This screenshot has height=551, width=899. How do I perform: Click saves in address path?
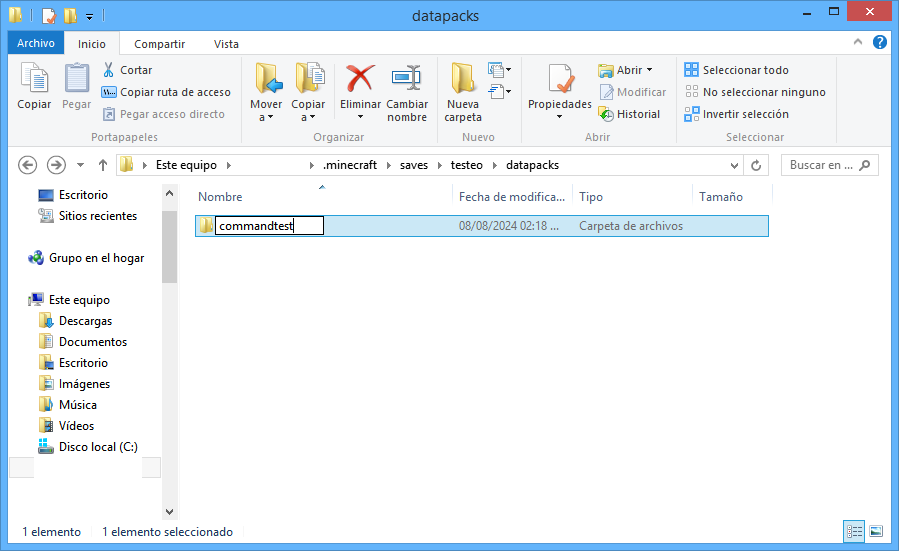click(x=414, y=165)
